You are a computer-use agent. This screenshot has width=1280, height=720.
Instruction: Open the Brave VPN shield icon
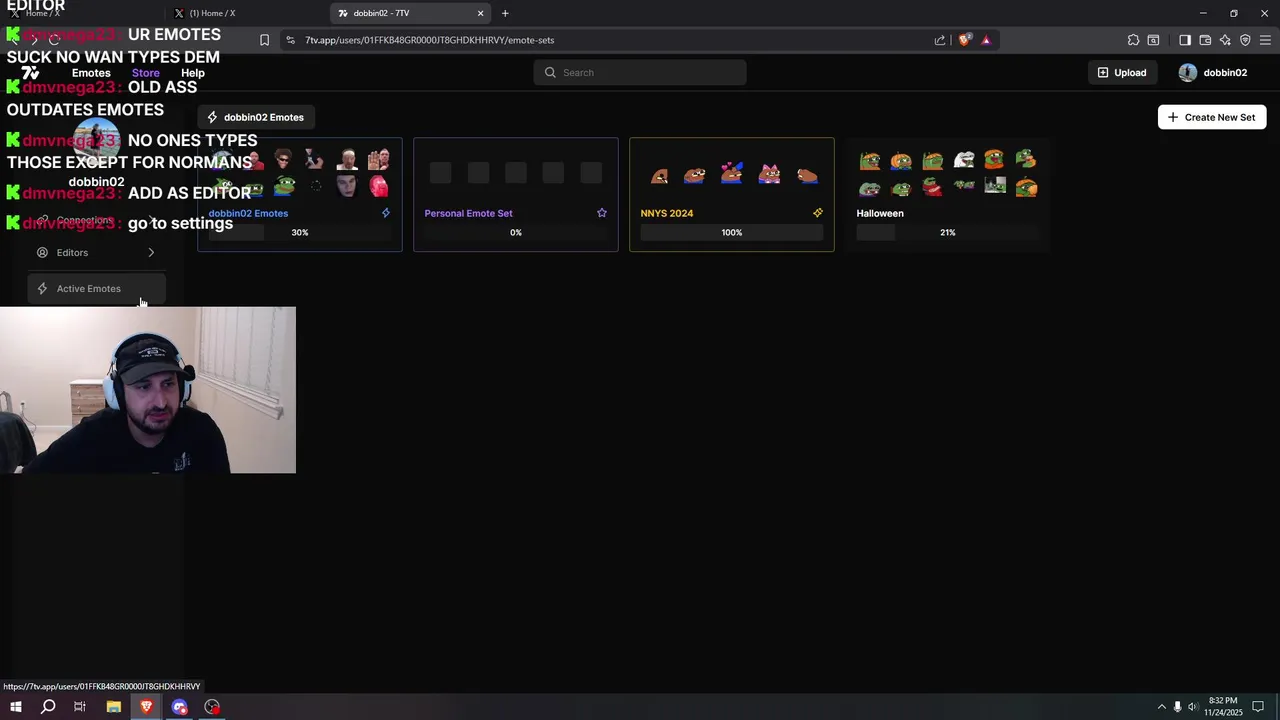point(1245,40)
